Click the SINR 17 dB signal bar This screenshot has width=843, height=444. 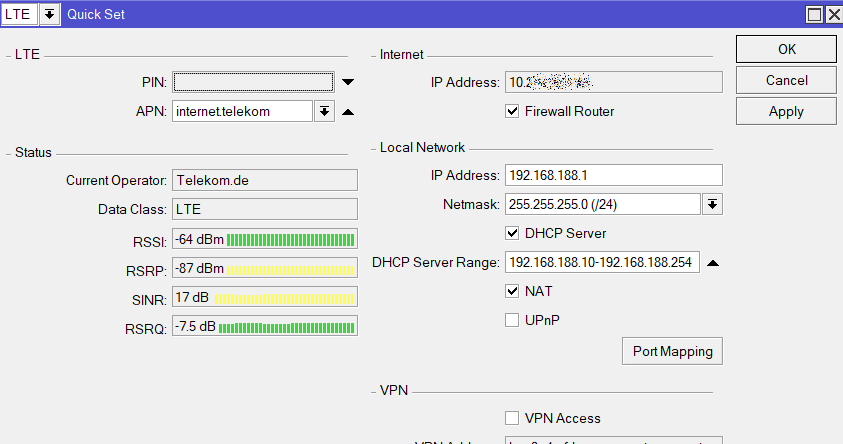point(265,297)
